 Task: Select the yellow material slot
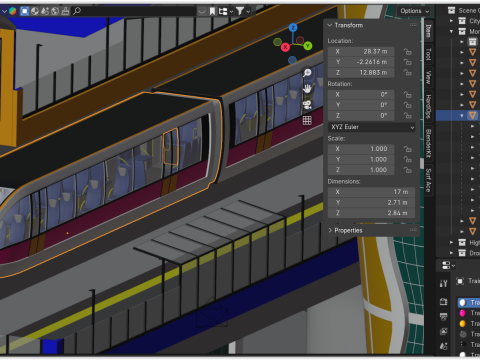click(469, 324)
